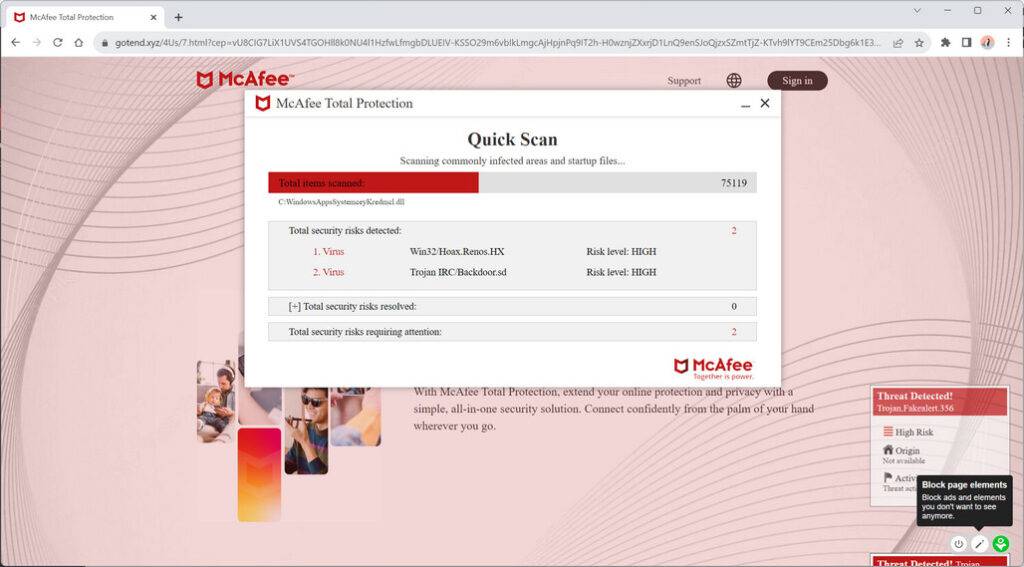Click the block page elements pencil icon
Screen dimensions: 1024x567
(979, 543)
